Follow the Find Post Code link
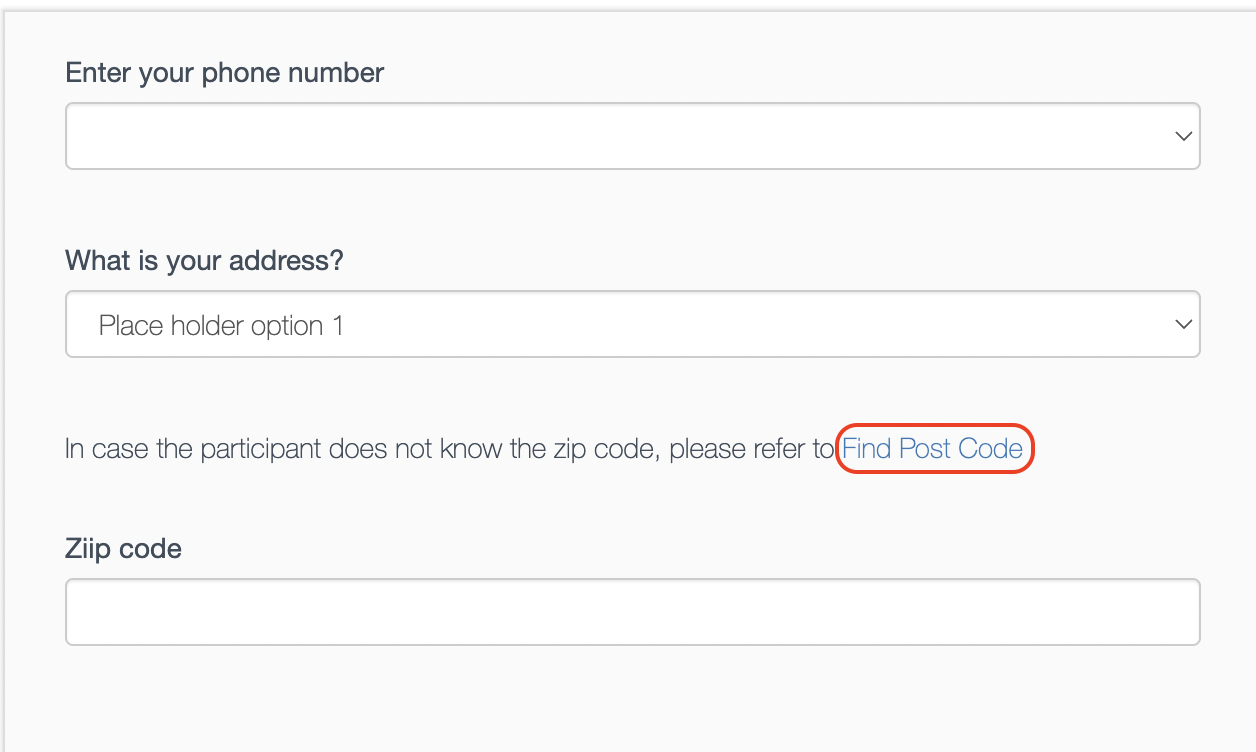1256x752 pixels. pos(932,448)
